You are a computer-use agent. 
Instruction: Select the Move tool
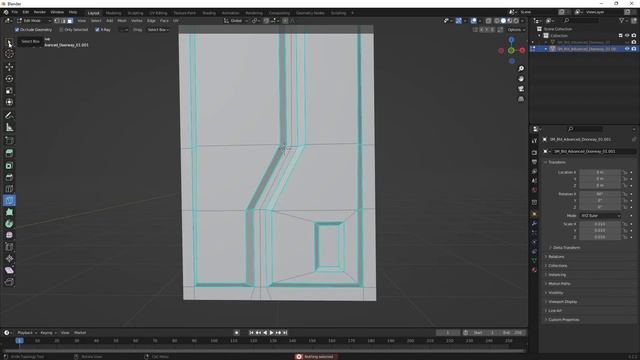(9, 67)
